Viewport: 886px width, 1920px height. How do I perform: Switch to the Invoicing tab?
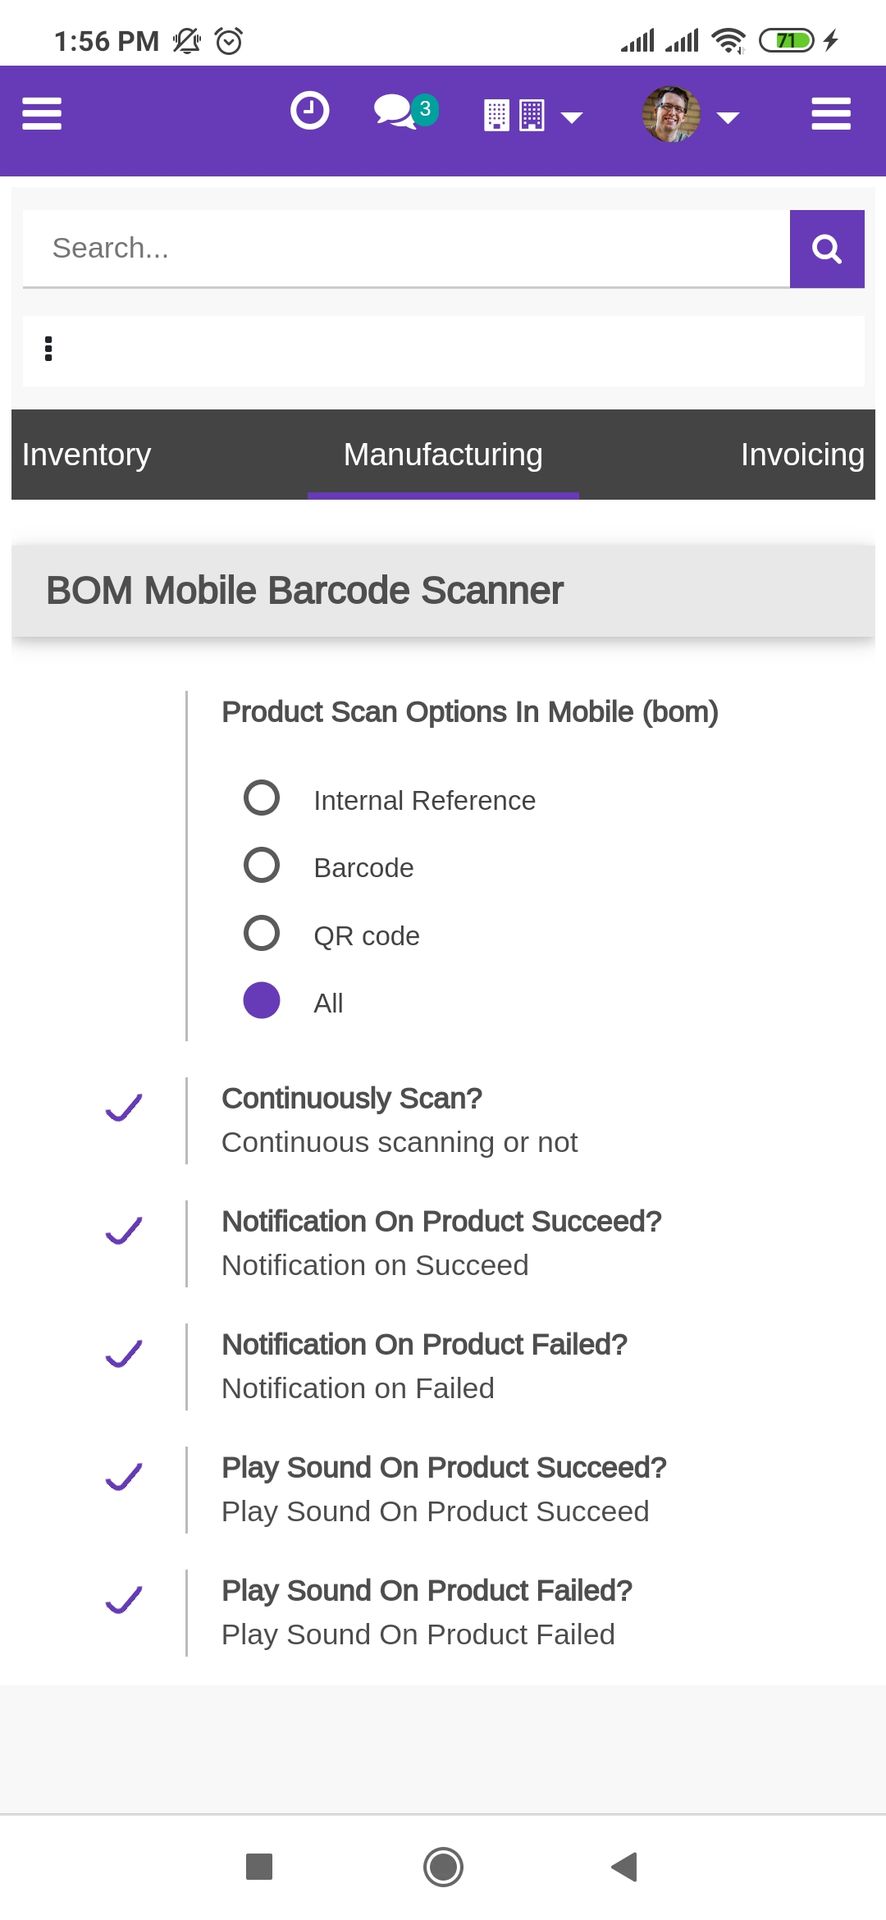click(x=802, y=455)
